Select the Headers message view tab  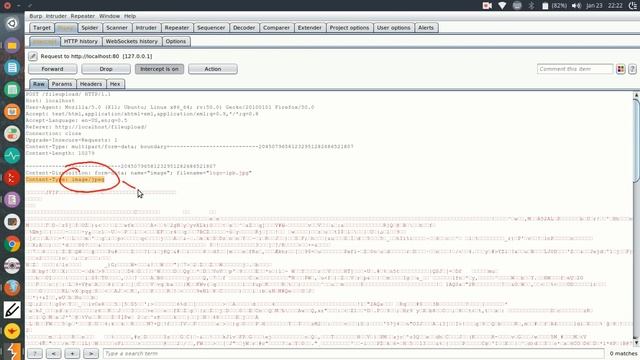[x=91, y=84]
